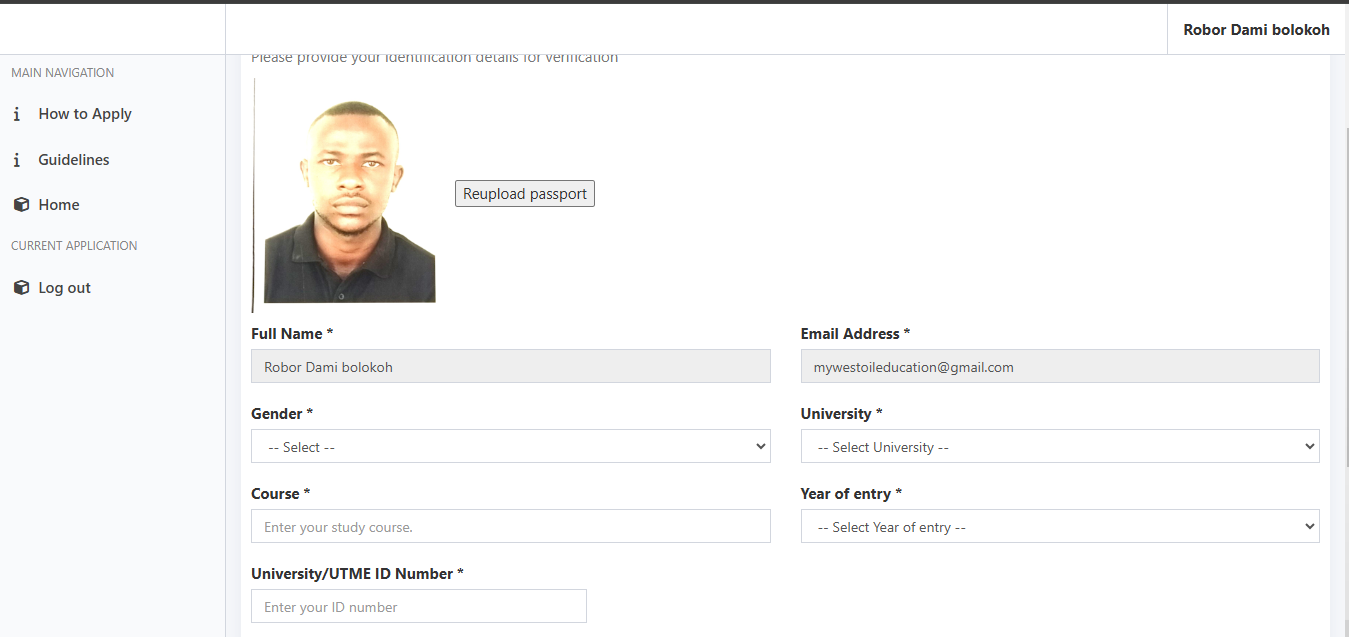
Task: Navigate to Home in the sidebar
Action: pos(59,205)
